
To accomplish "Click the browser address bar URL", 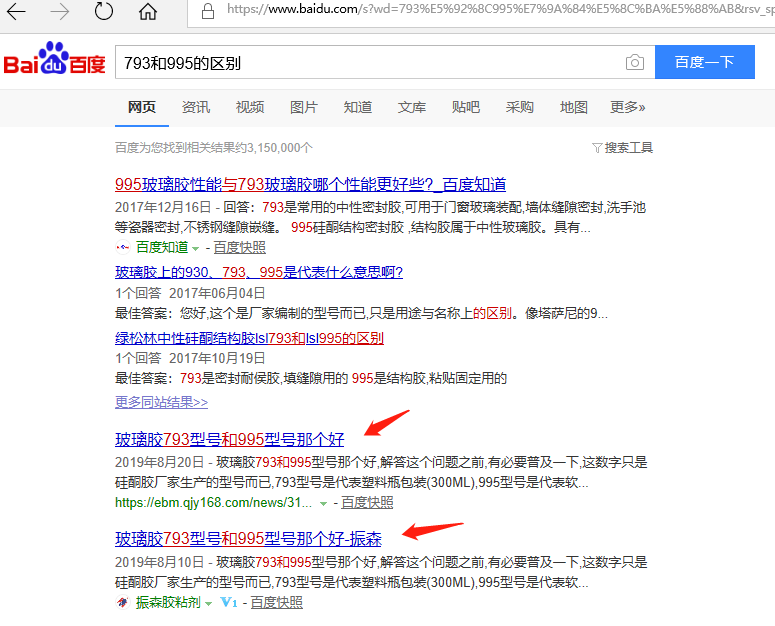I will [499, 10].
